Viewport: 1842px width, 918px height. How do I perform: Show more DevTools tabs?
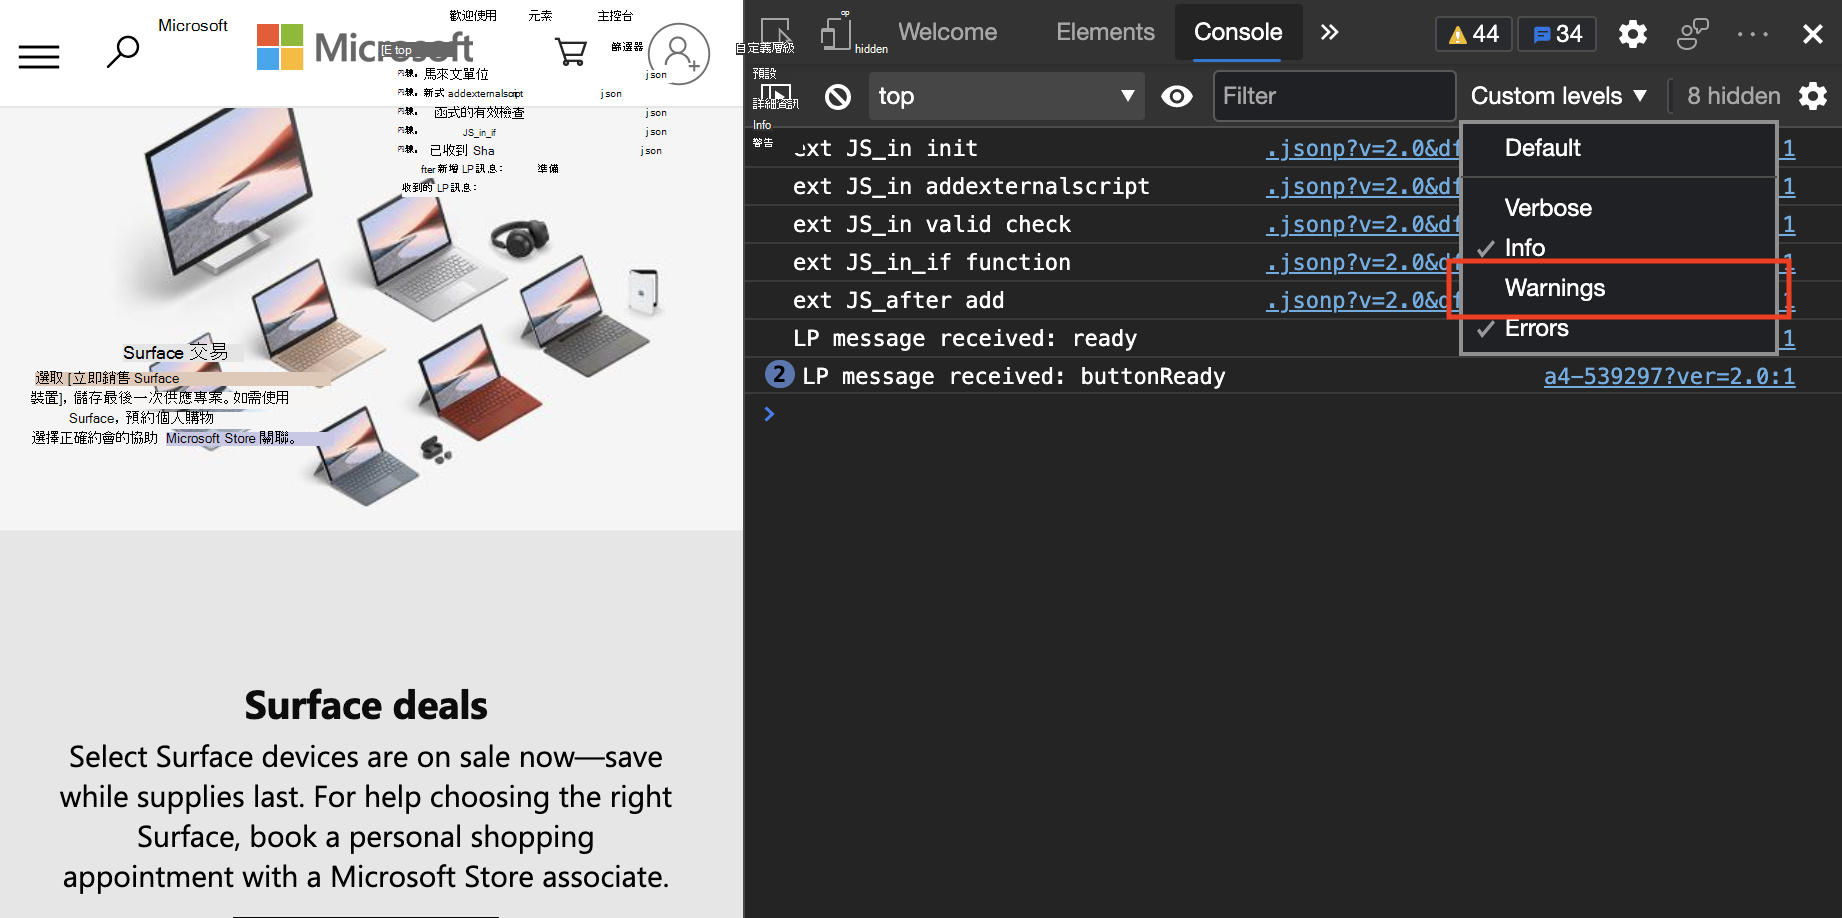tap(1329, 32)
